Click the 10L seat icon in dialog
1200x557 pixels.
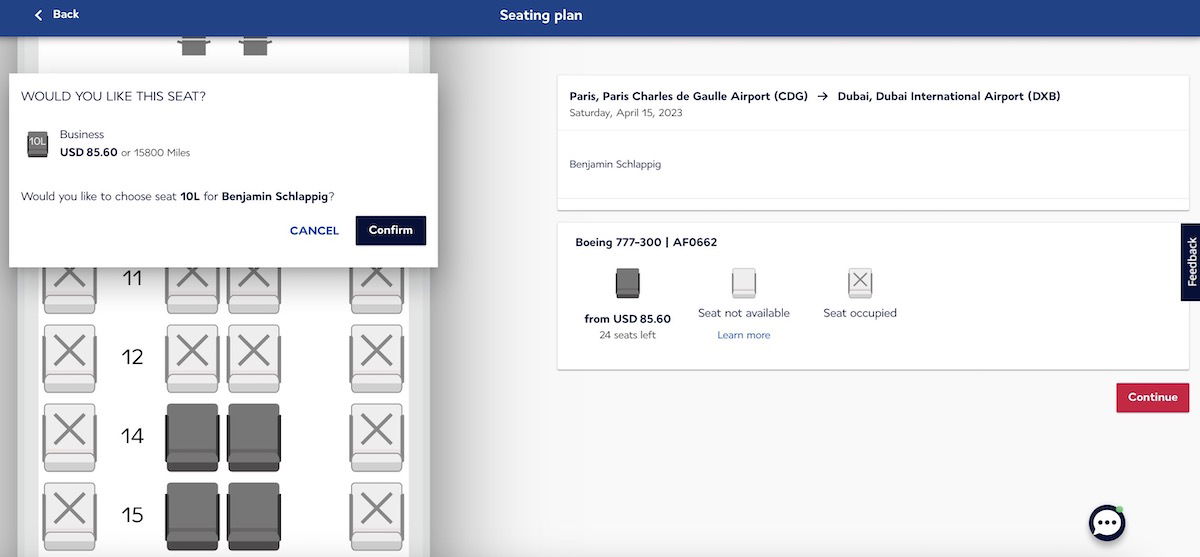(x=37, y=145)
